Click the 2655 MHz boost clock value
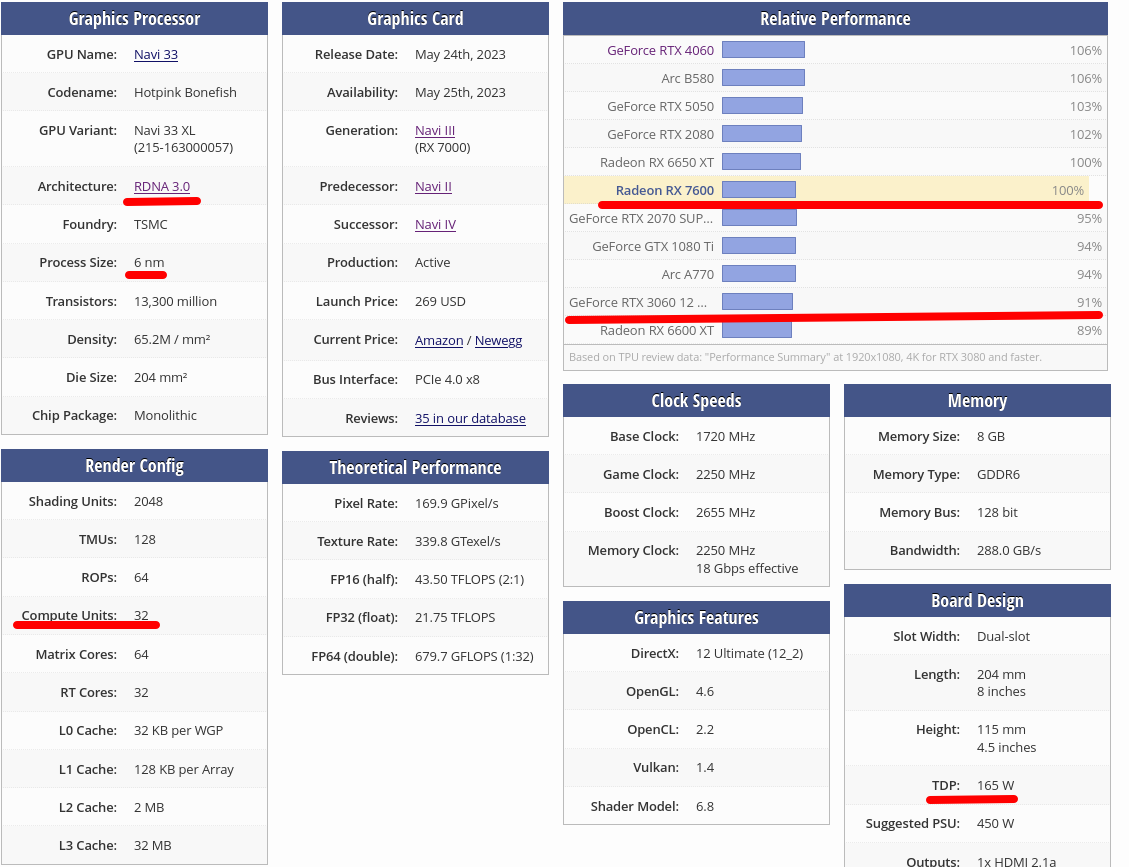1129x867 pixels. point(726,513)
